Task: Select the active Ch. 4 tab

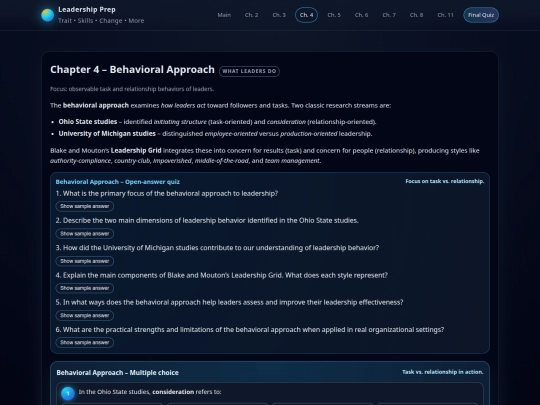Action: [307, 15]
